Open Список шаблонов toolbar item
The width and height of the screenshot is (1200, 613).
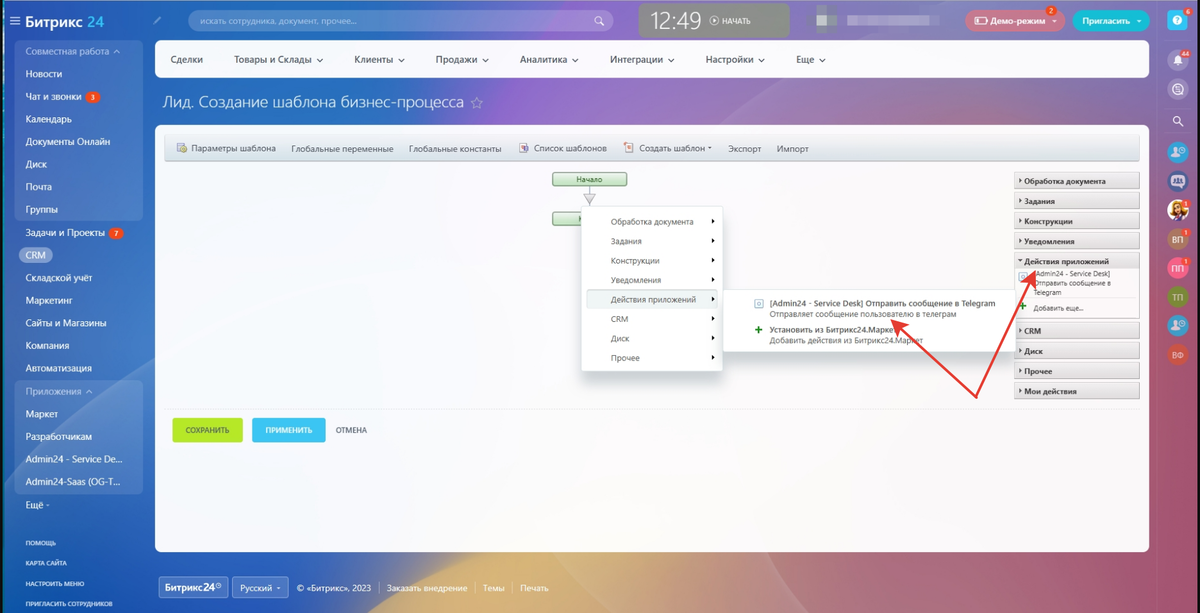[563, 148]
